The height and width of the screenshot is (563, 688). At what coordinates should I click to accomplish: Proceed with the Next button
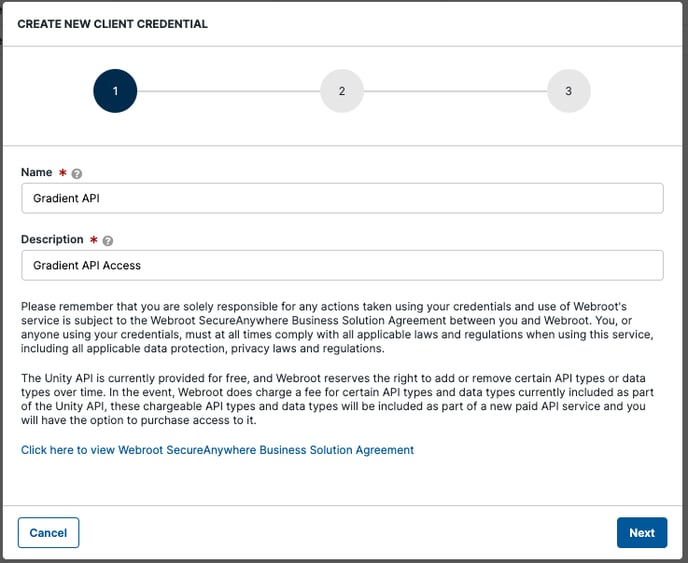[642, 533]
